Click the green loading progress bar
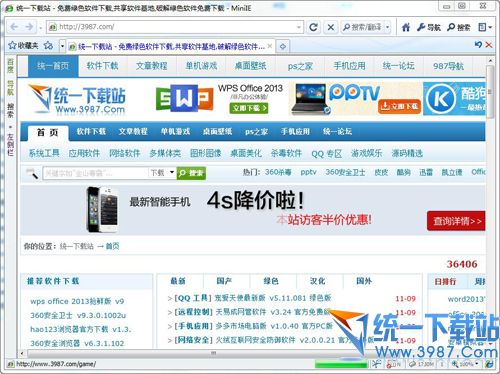 point(341,364)
